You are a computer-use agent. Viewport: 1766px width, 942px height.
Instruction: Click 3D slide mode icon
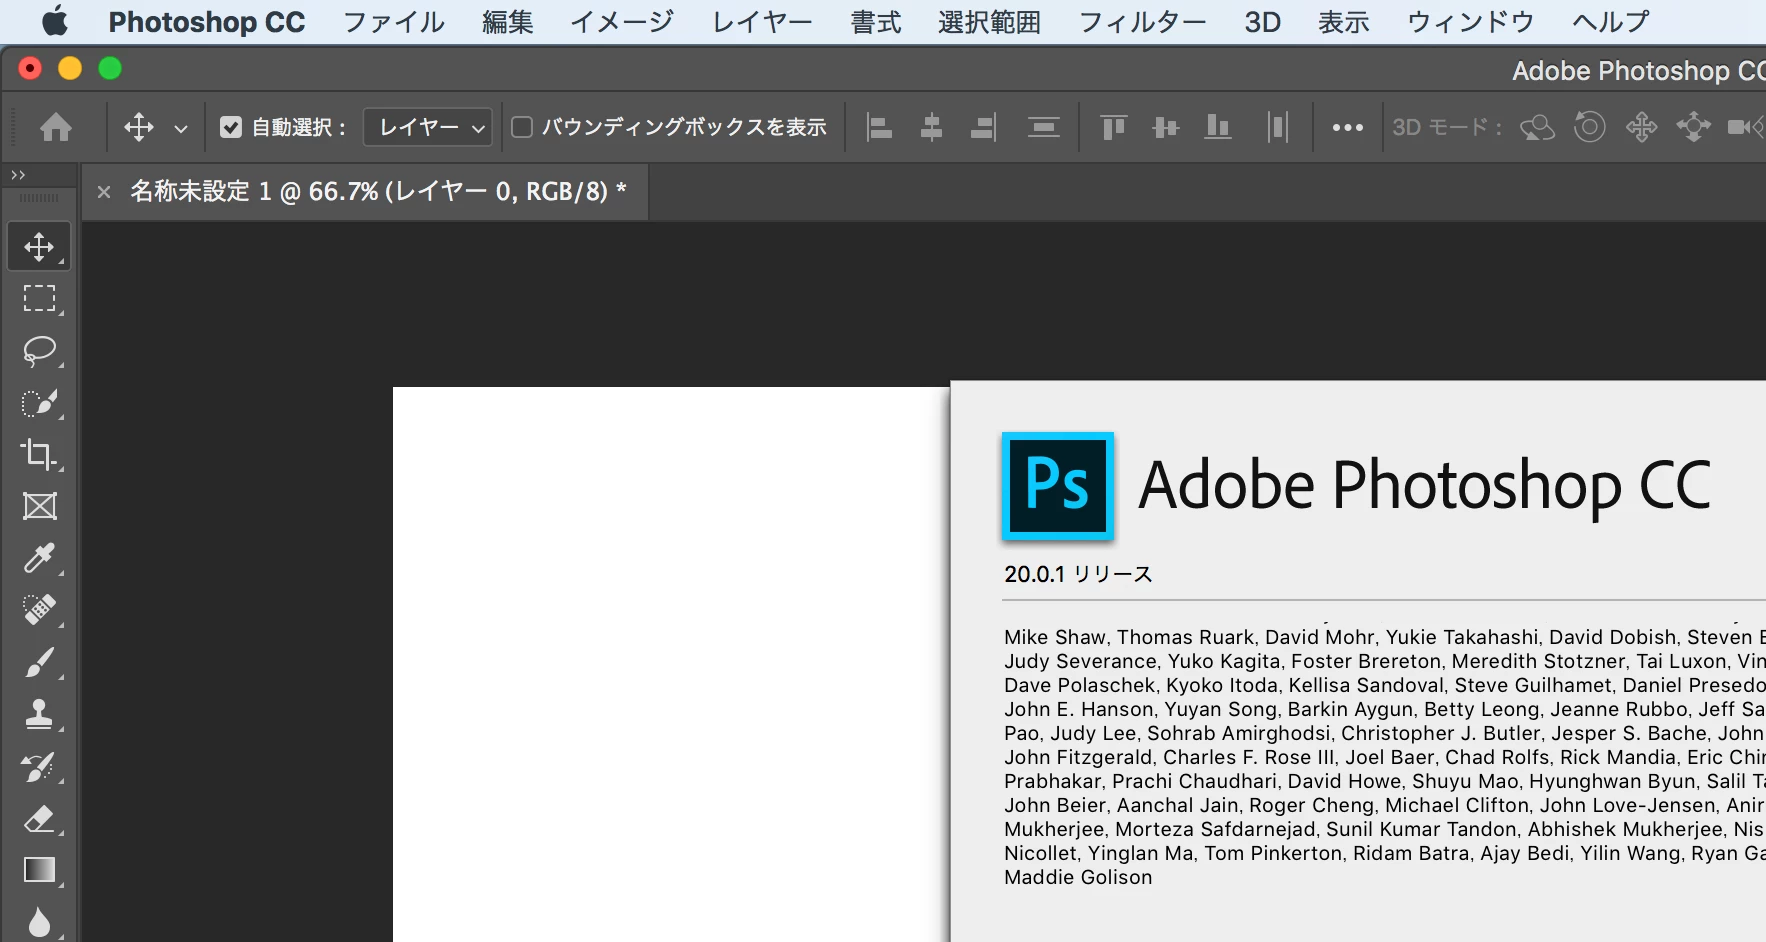tap(1693, 127)
